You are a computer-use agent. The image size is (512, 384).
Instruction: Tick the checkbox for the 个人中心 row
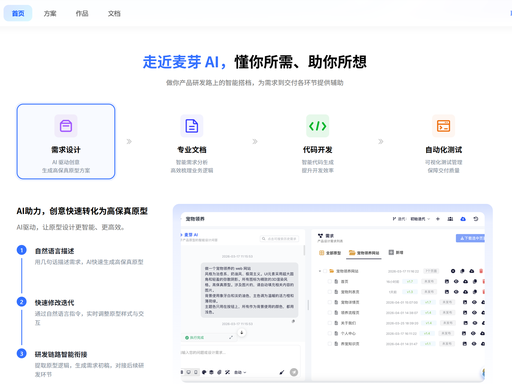click(330, 333)
